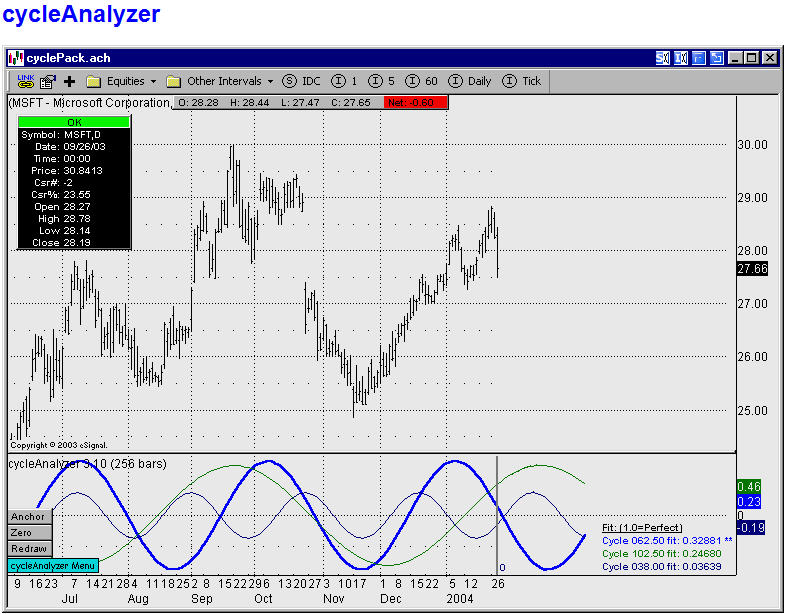Click the green OK status bar
Viewport: 785px width, 614px height.
coord(74,122)
